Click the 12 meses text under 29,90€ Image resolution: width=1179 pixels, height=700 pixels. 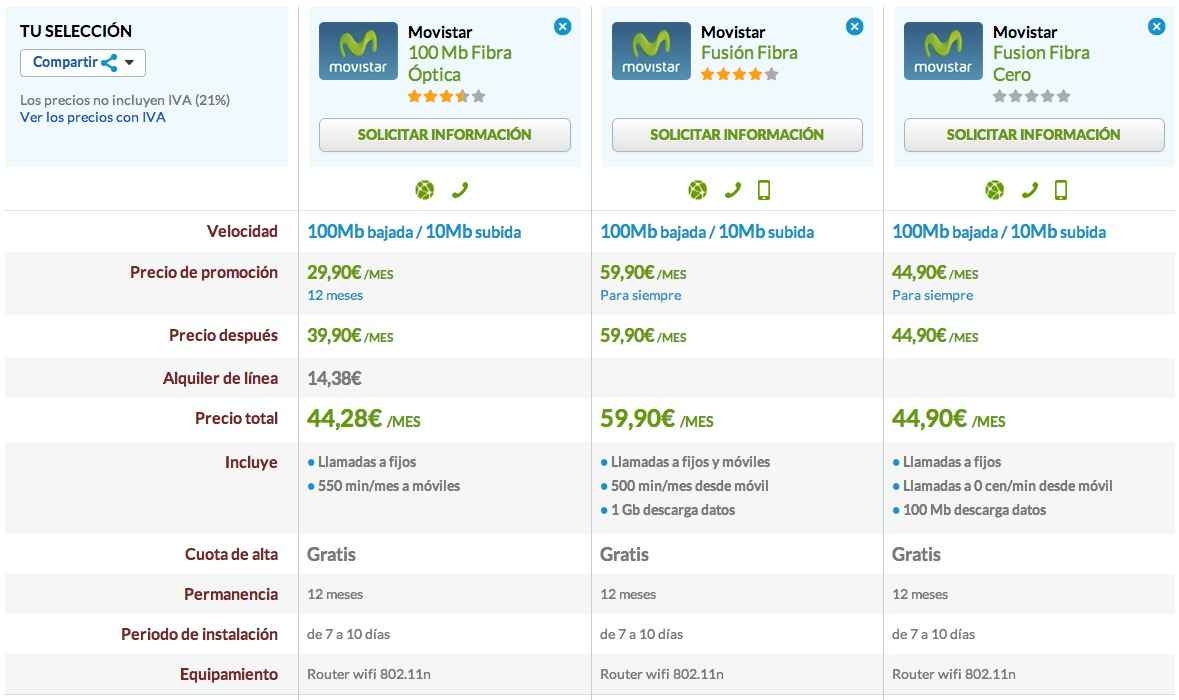pos(335,295)
